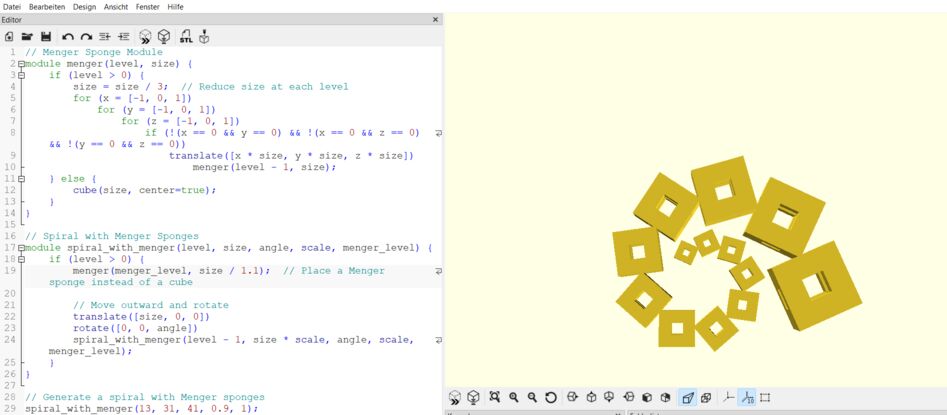
Task: Create a new file from the editor toolbar
Action: pyautogui.click(x=10, y=37)
